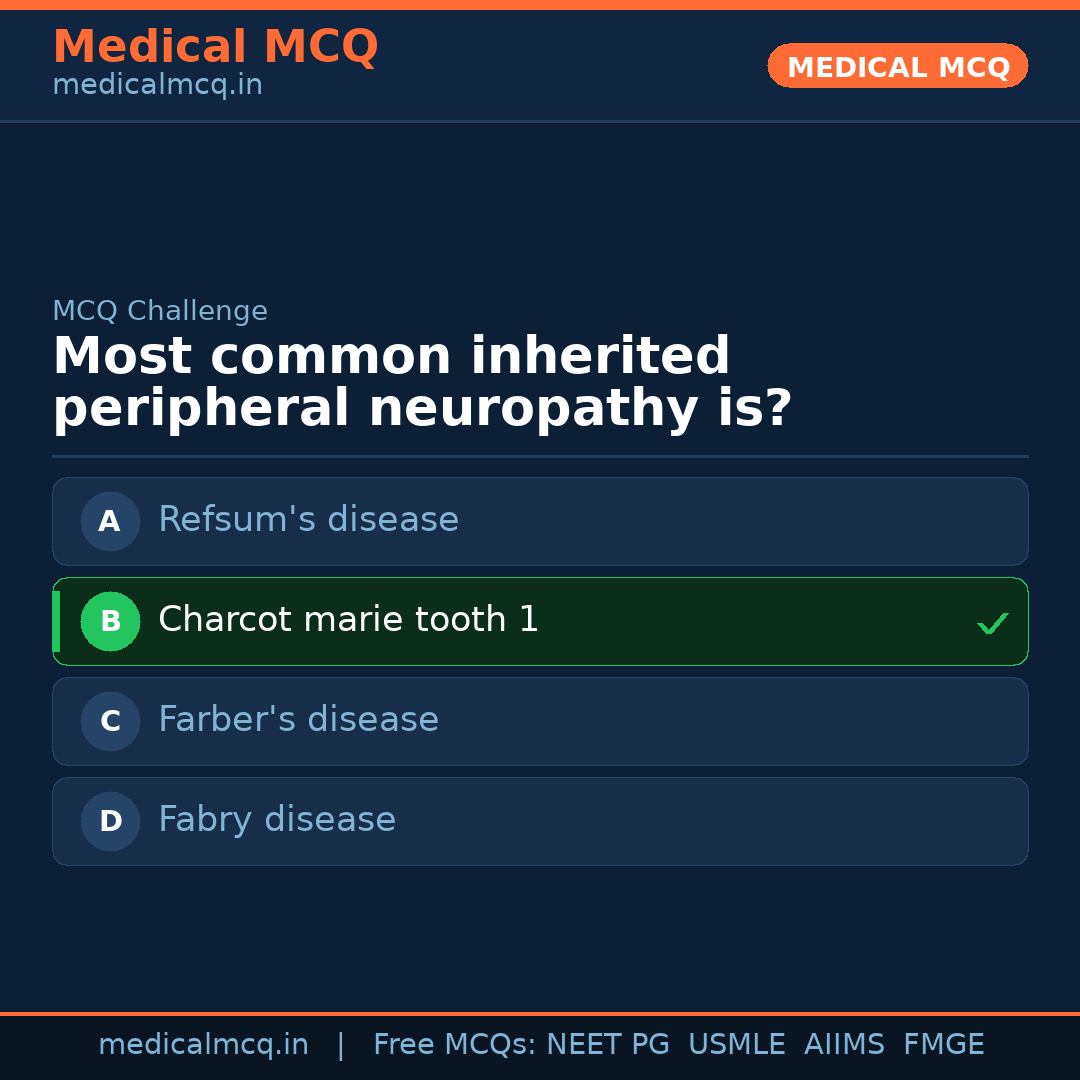The image size is (1080, 1080).
Task: Click the MCQ Challenge label
Action: (x=160, y=311)
